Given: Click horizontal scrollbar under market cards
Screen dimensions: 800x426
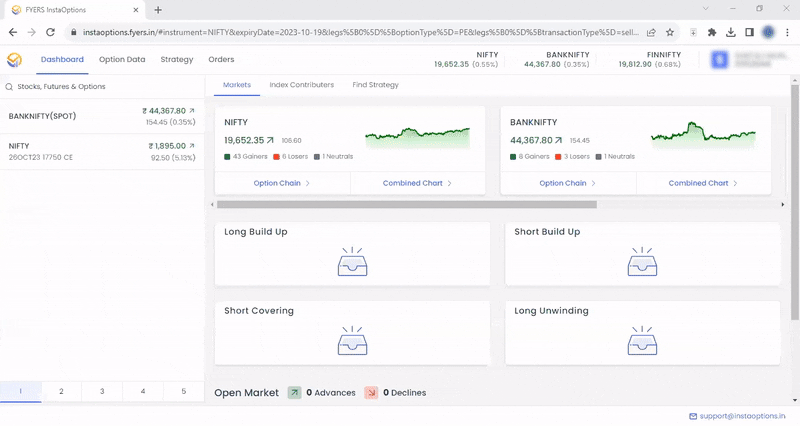Looking at the screenshot, I should pyautogui.click(x=407, y=205).
